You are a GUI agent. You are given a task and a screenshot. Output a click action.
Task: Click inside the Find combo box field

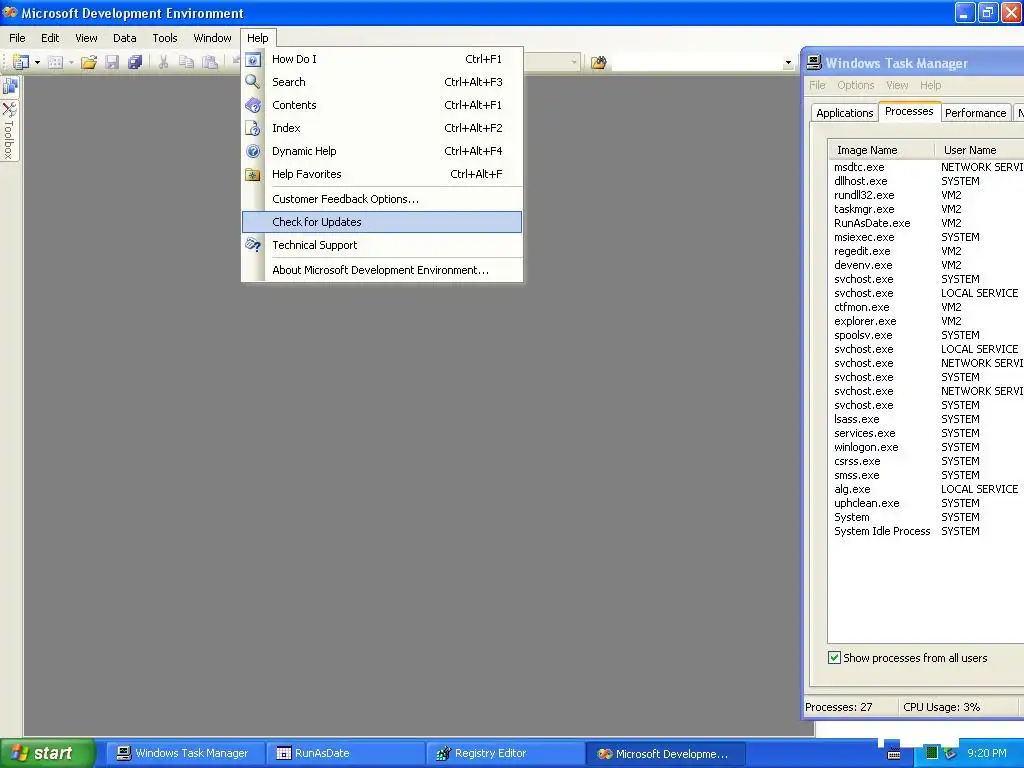[697, 63]
